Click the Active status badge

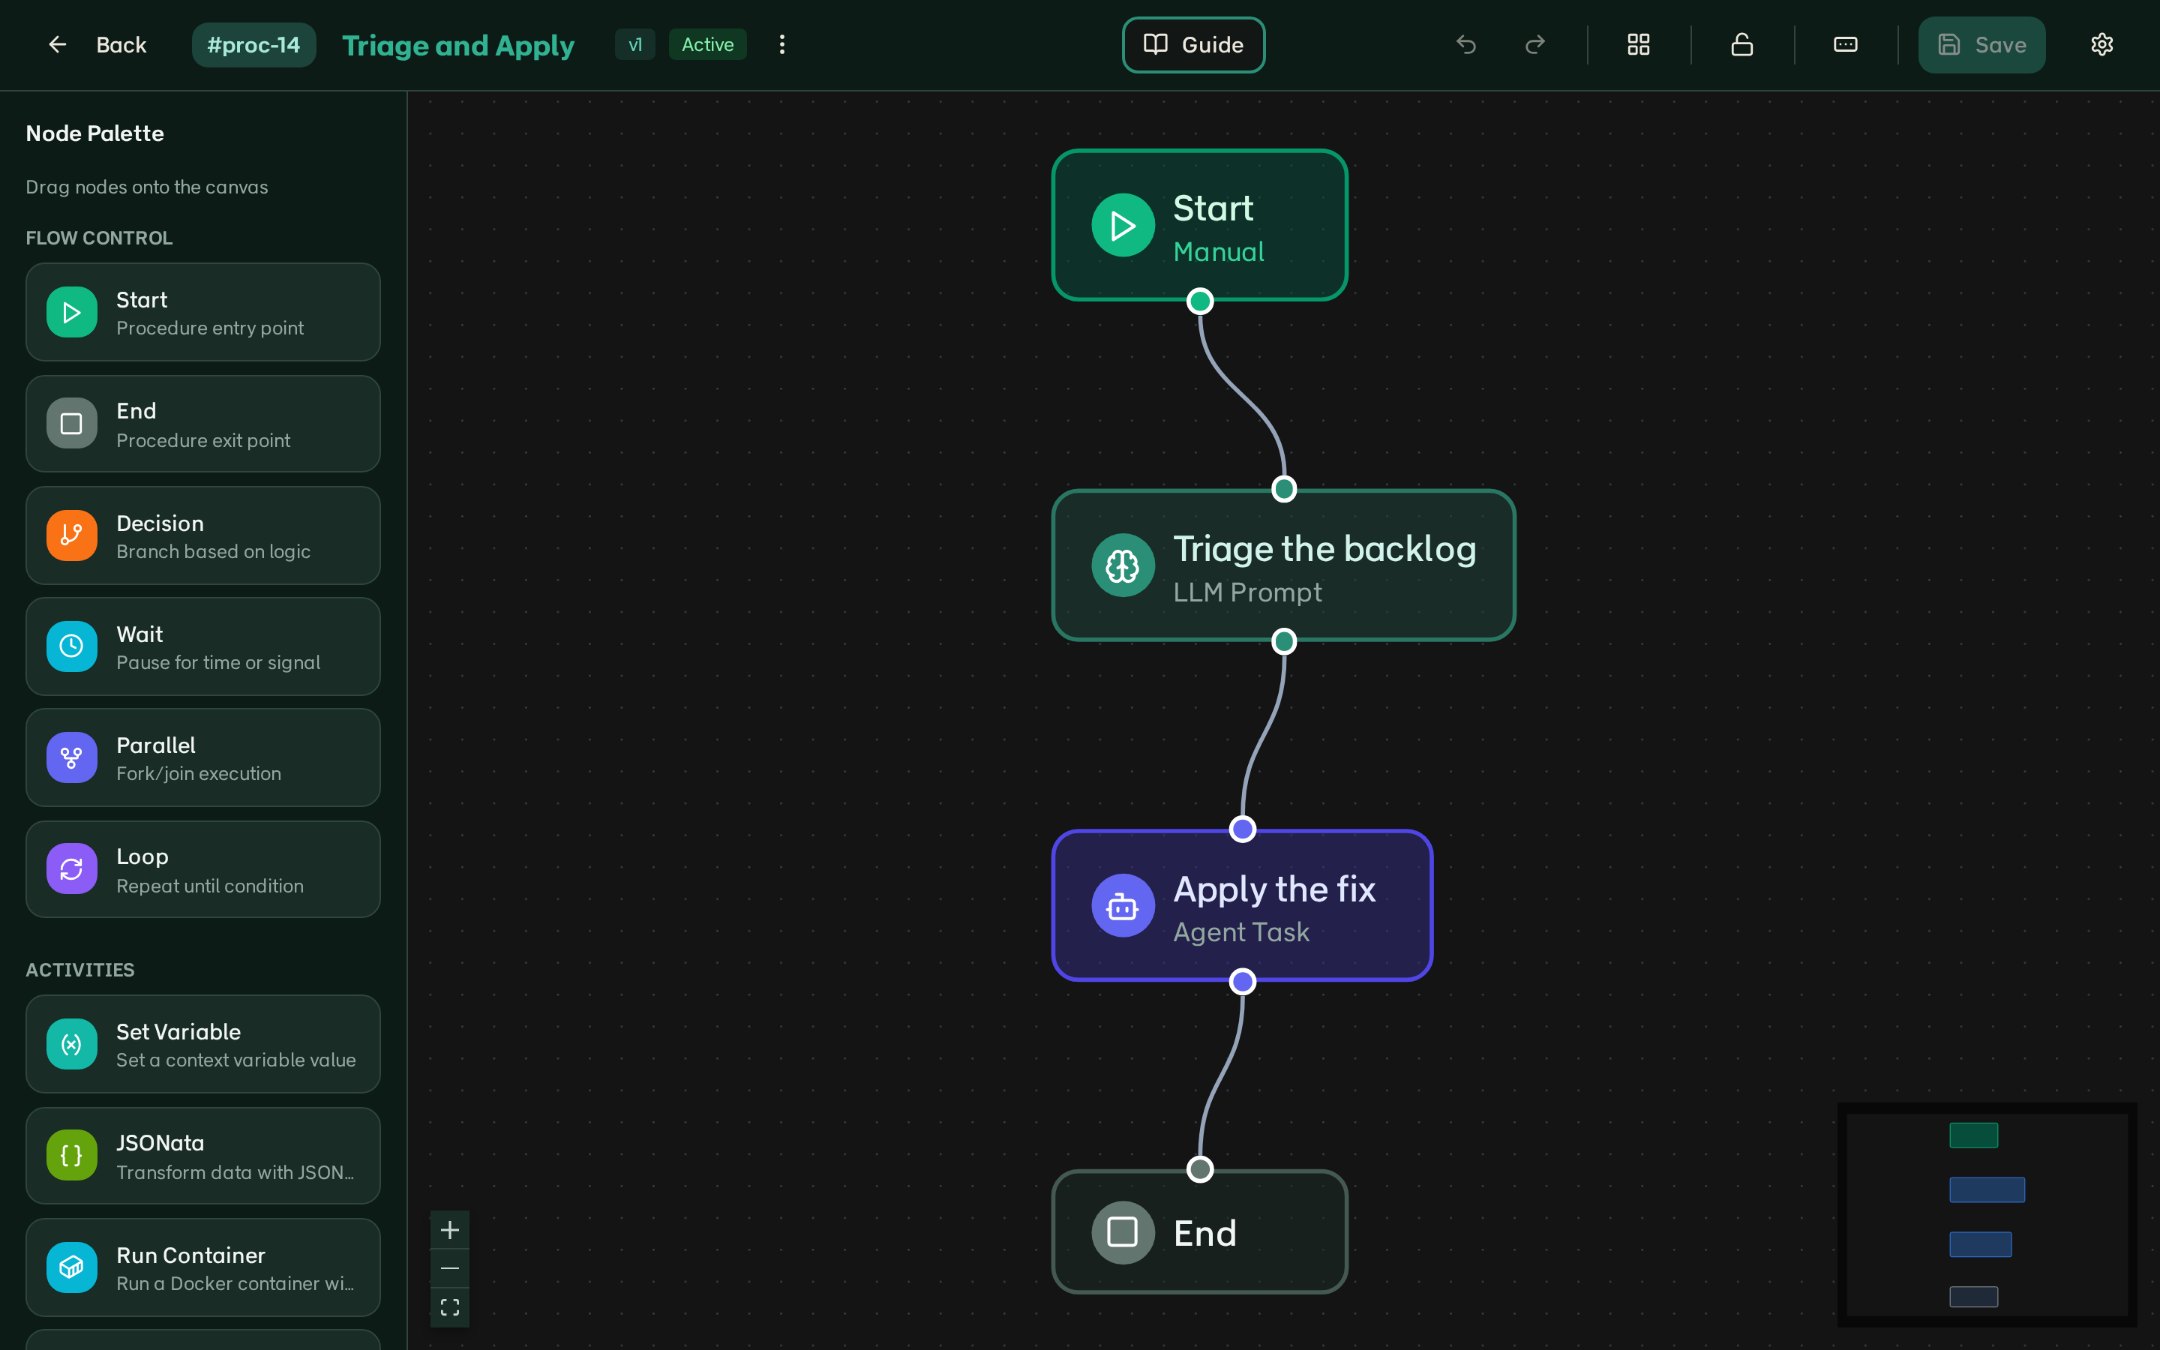tap(707, 44)
